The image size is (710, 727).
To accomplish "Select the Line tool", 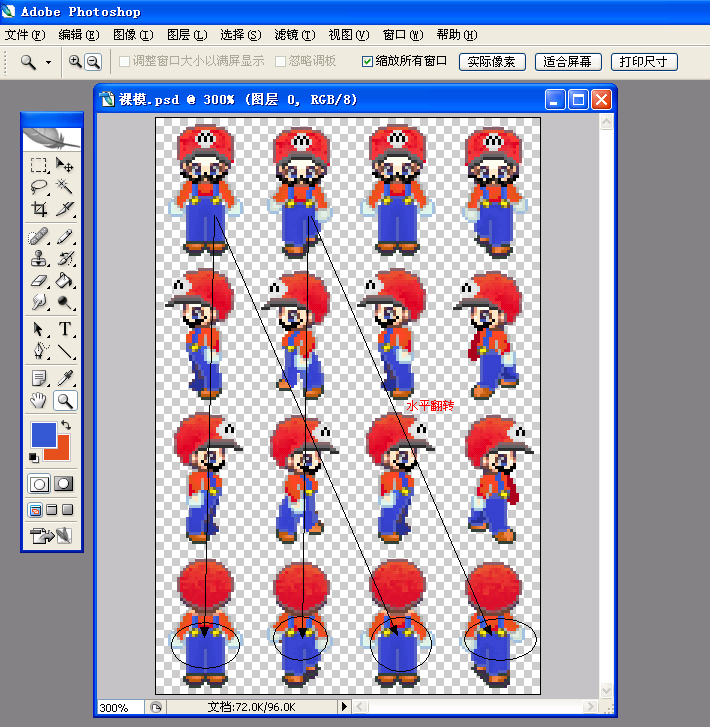I will coord(64,351).
